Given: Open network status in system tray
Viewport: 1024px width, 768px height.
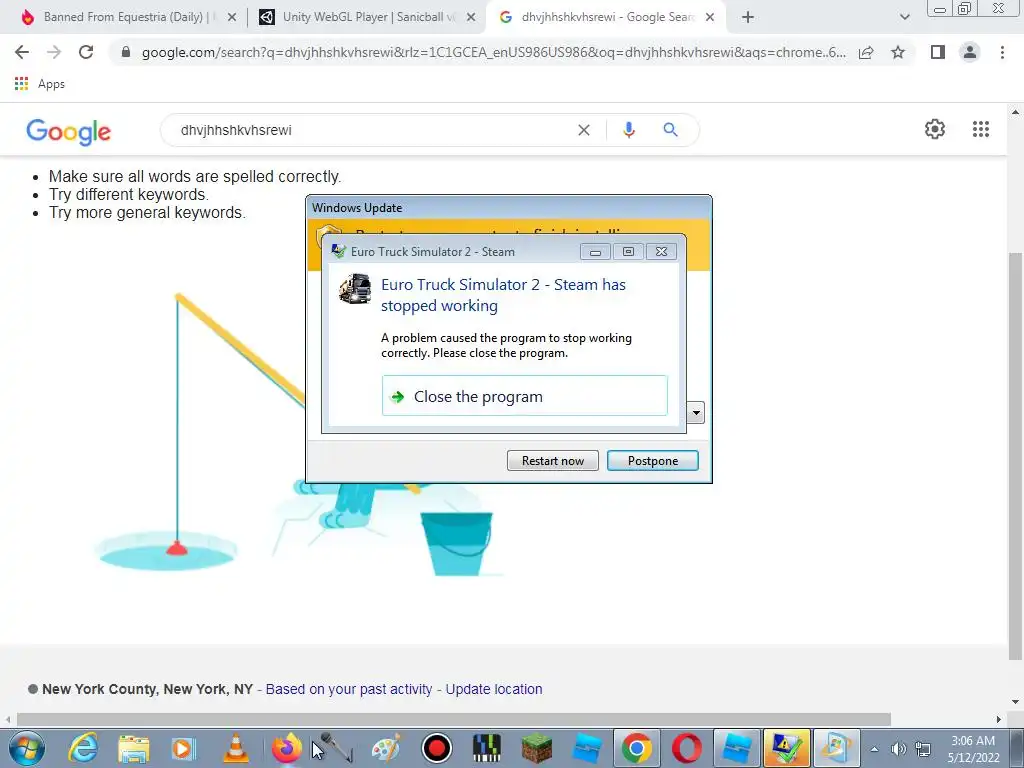Looking at the screenshot, I should 923,749.
